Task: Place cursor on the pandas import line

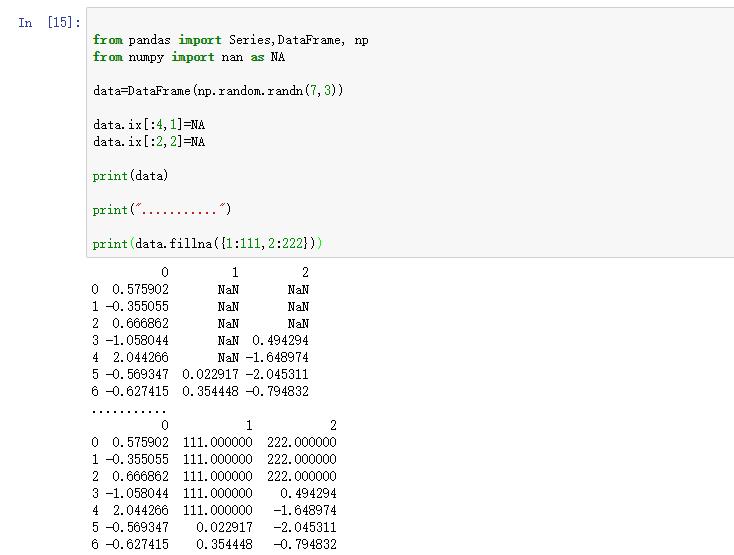Action: click(x=230, y=40)
